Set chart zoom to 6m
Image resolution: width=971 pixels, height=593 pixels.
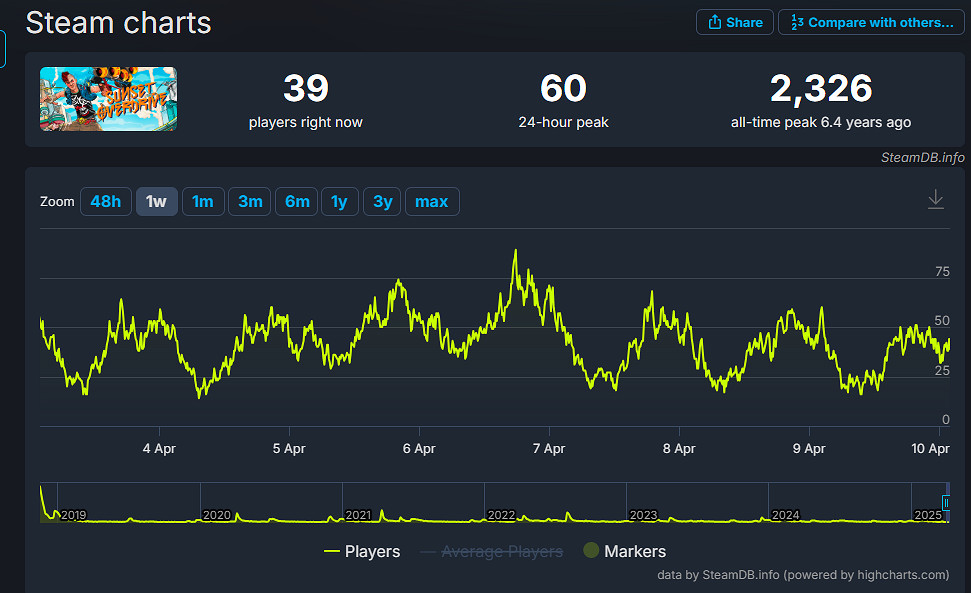click(297, 202)
